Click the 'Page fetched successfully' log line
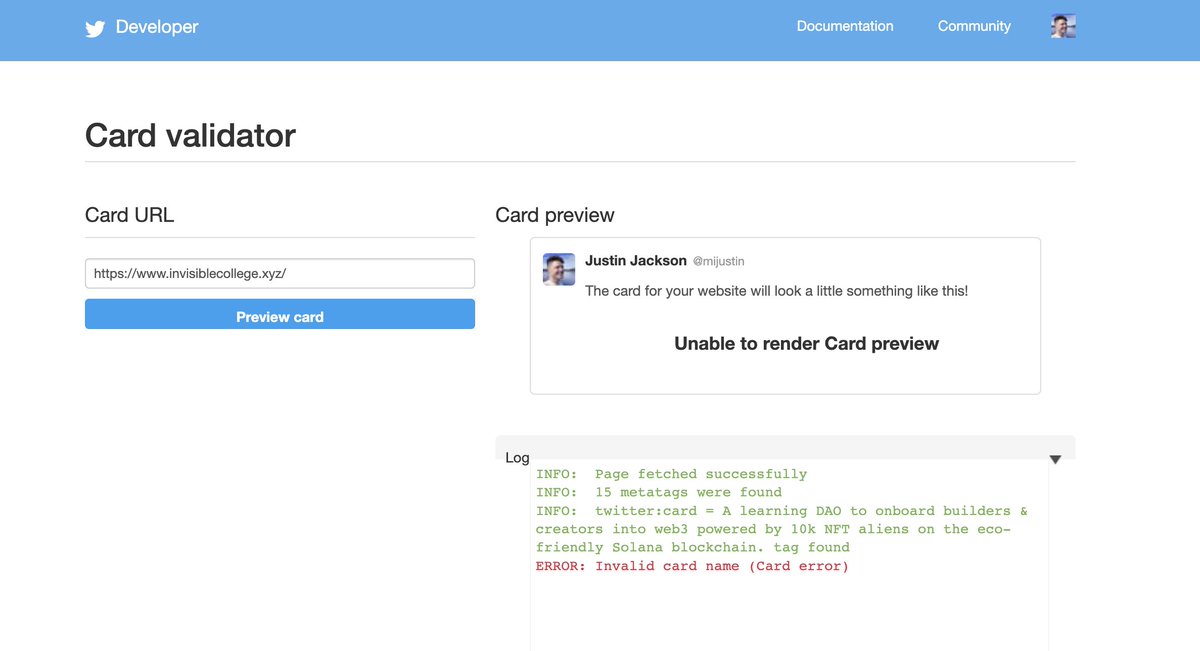The width and height of the screenshot is (1200, 651). coord(671,474)
